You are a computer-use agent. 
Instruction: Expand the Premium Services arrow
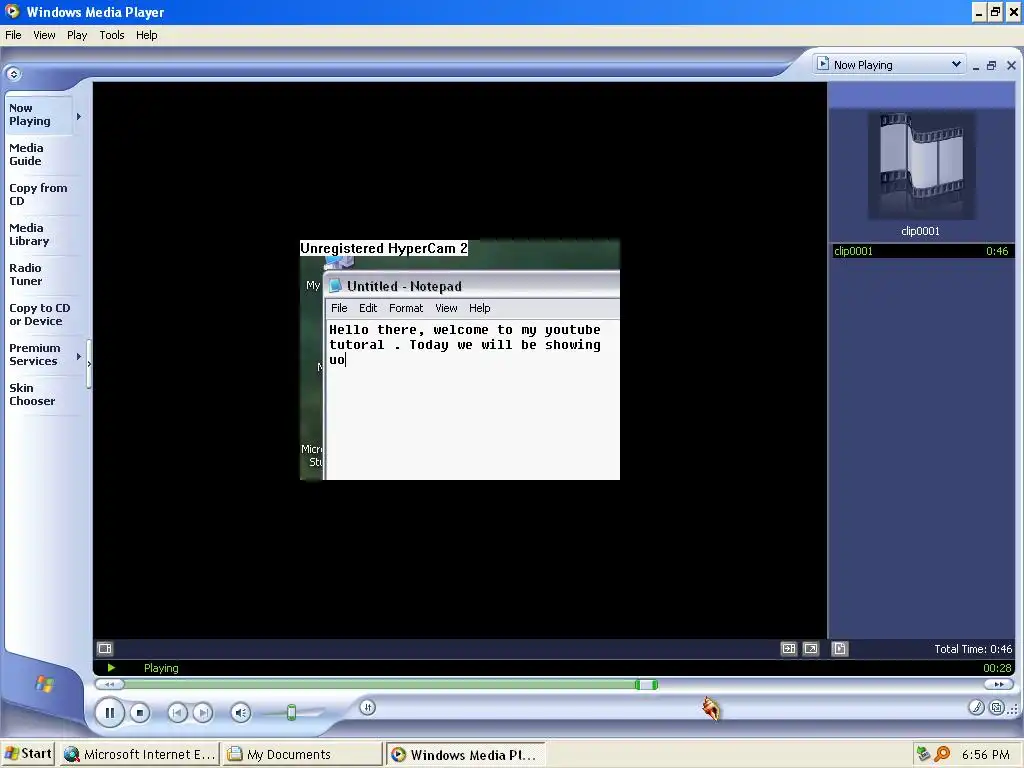point(78,357)
